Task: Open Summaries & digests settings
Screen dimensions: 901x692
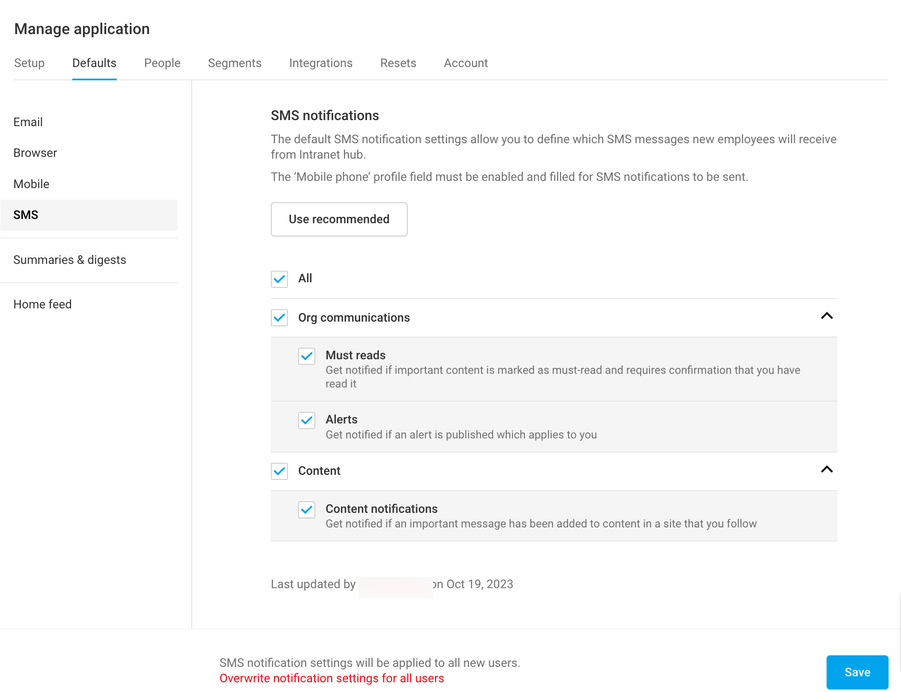Action: pyautogui.click(x=69, y=259)
